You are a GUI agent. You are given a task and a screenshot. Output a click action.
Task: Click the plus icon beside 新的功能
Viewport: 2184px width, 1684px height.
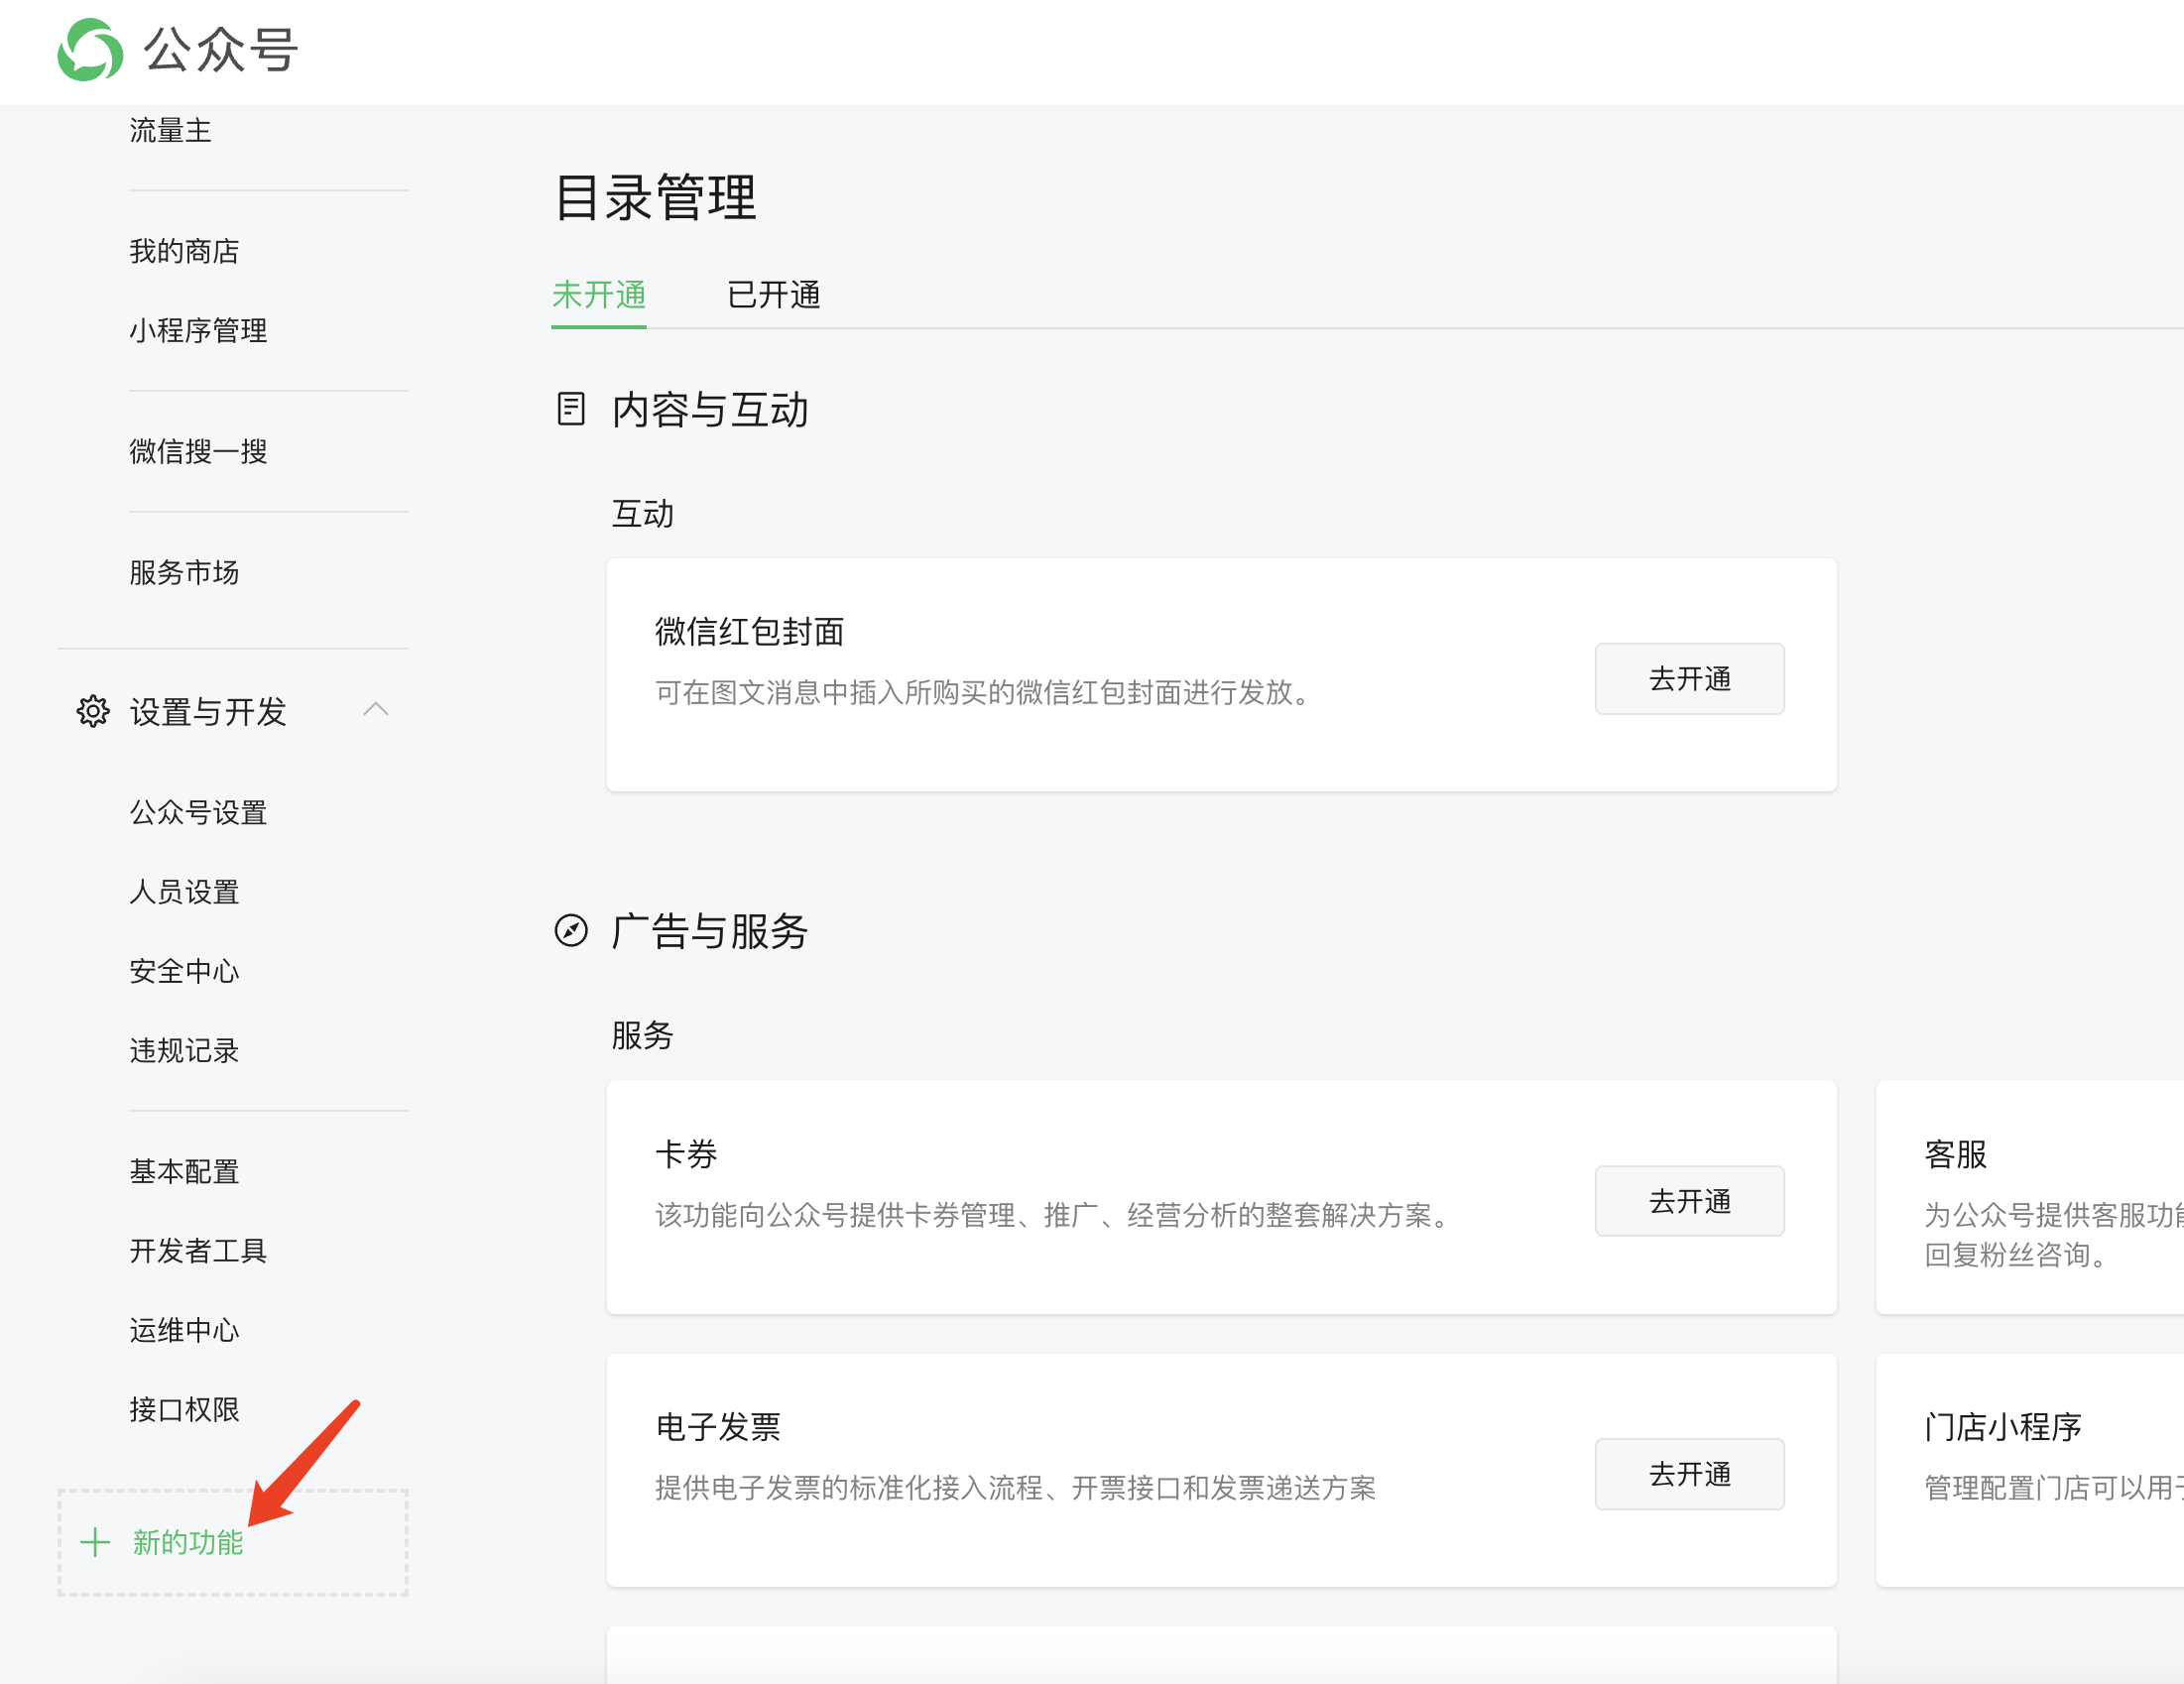(95, 1542)
